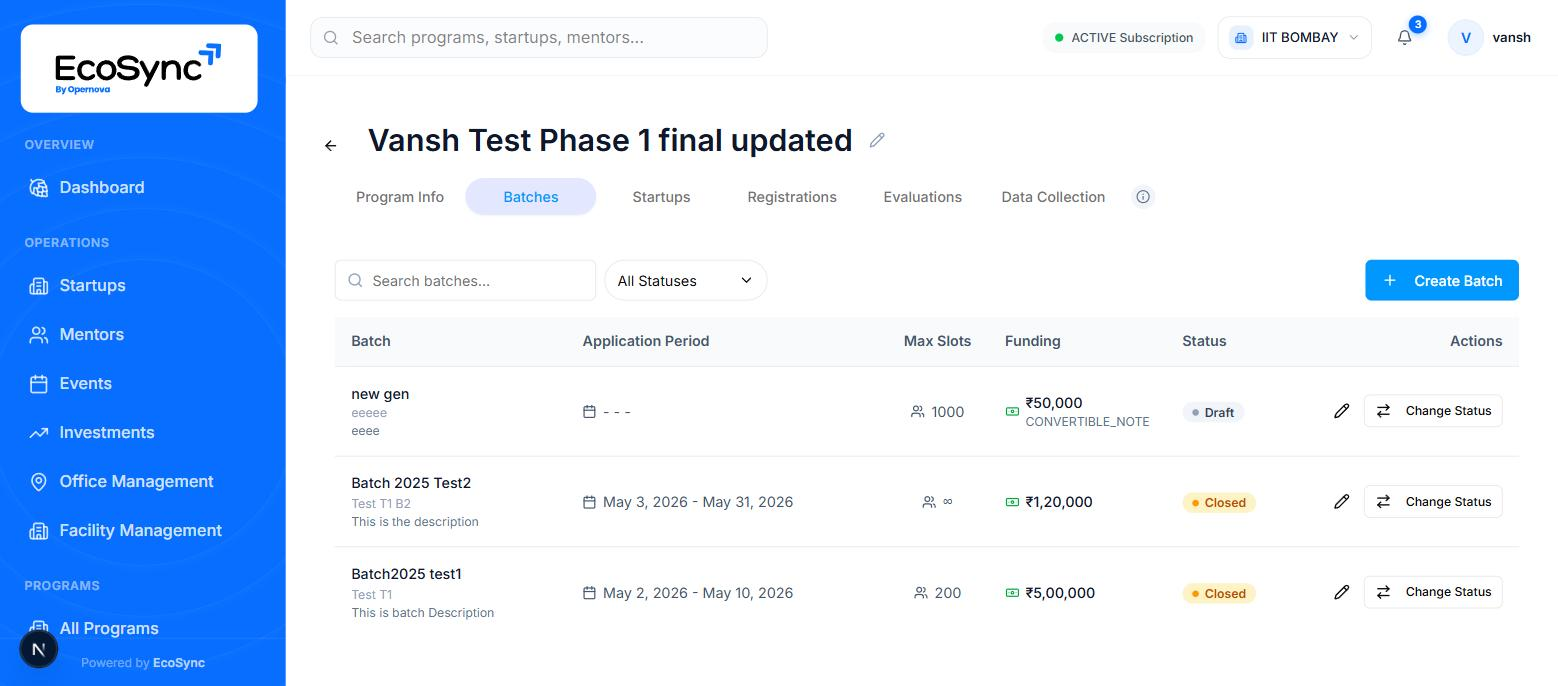Click the ACTIVE Subscription status pill
Screen dimensions: 1558x686
pyautogui.click(x=1124, y=38)
